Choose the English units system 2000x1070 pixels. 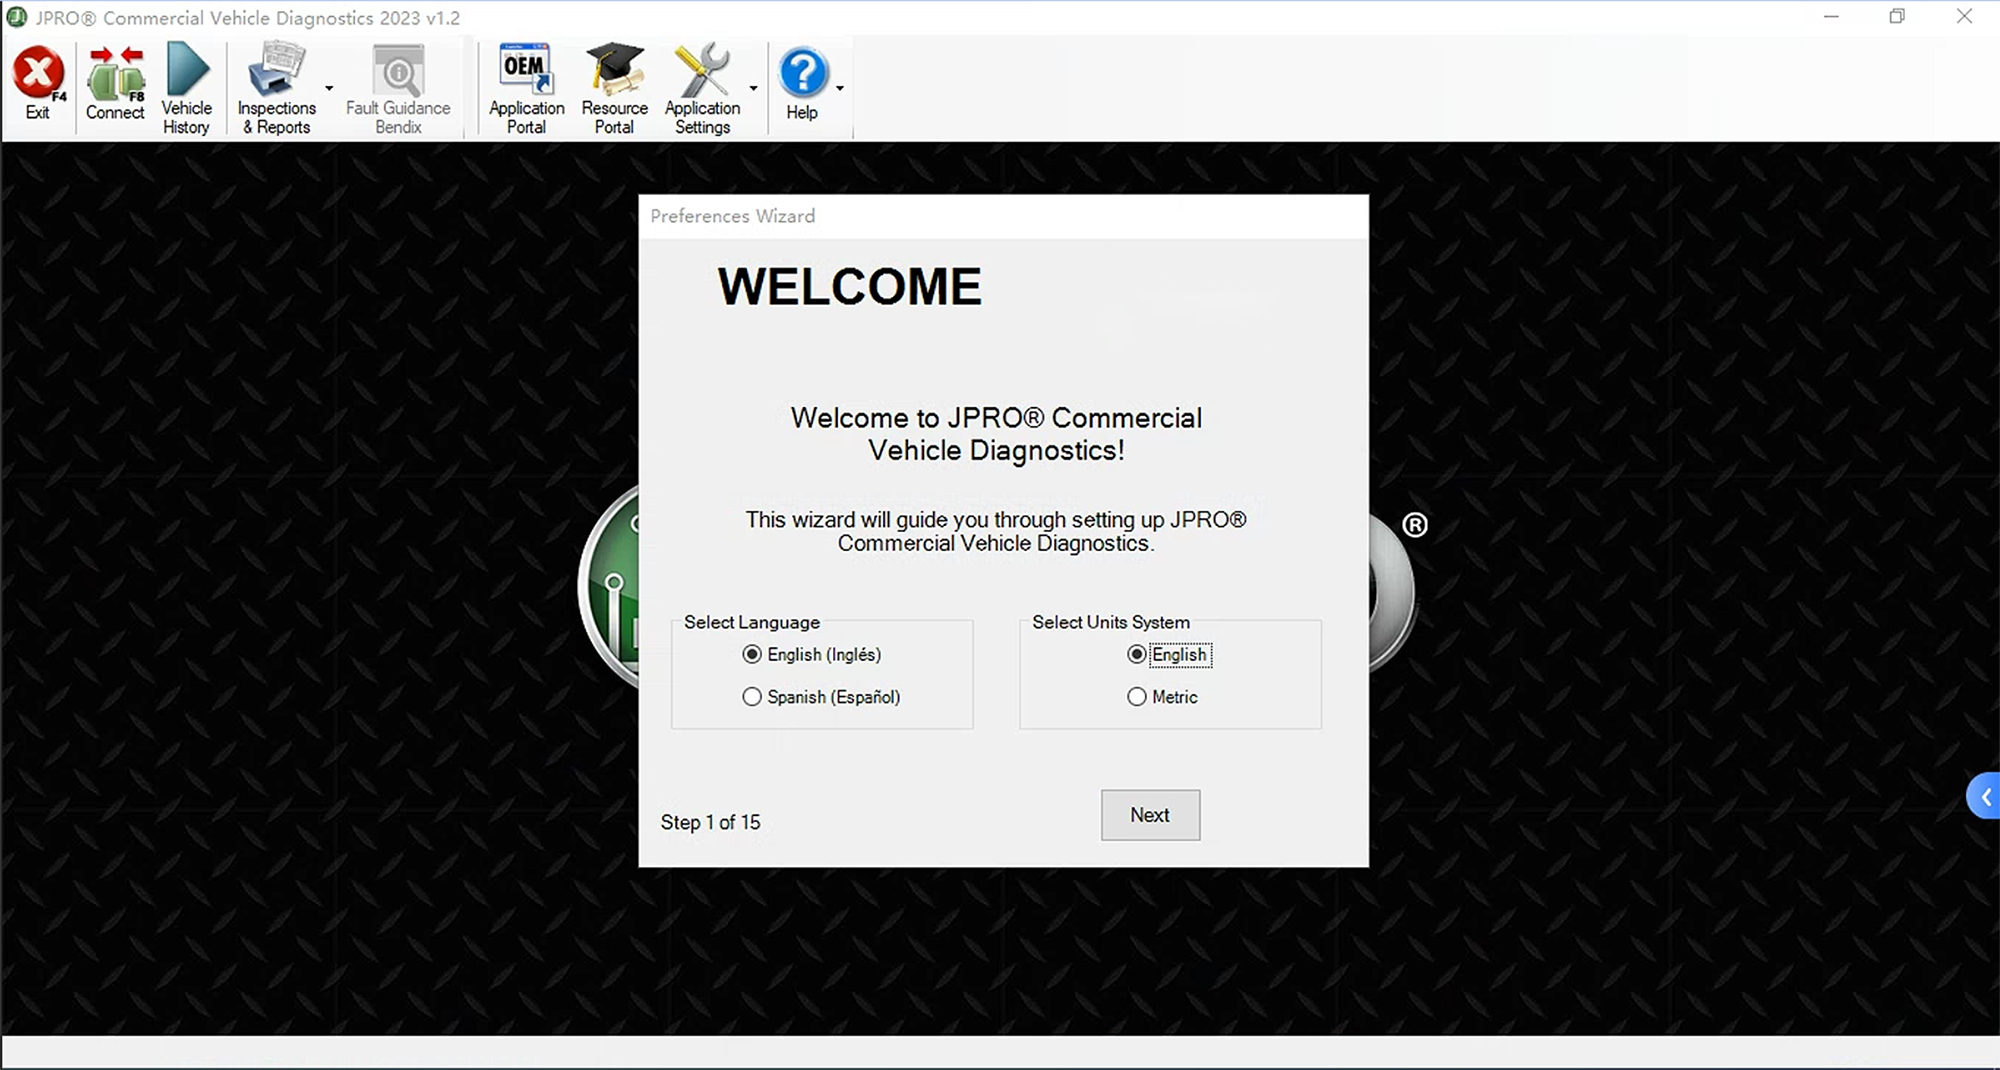[x=1137, y=654]
